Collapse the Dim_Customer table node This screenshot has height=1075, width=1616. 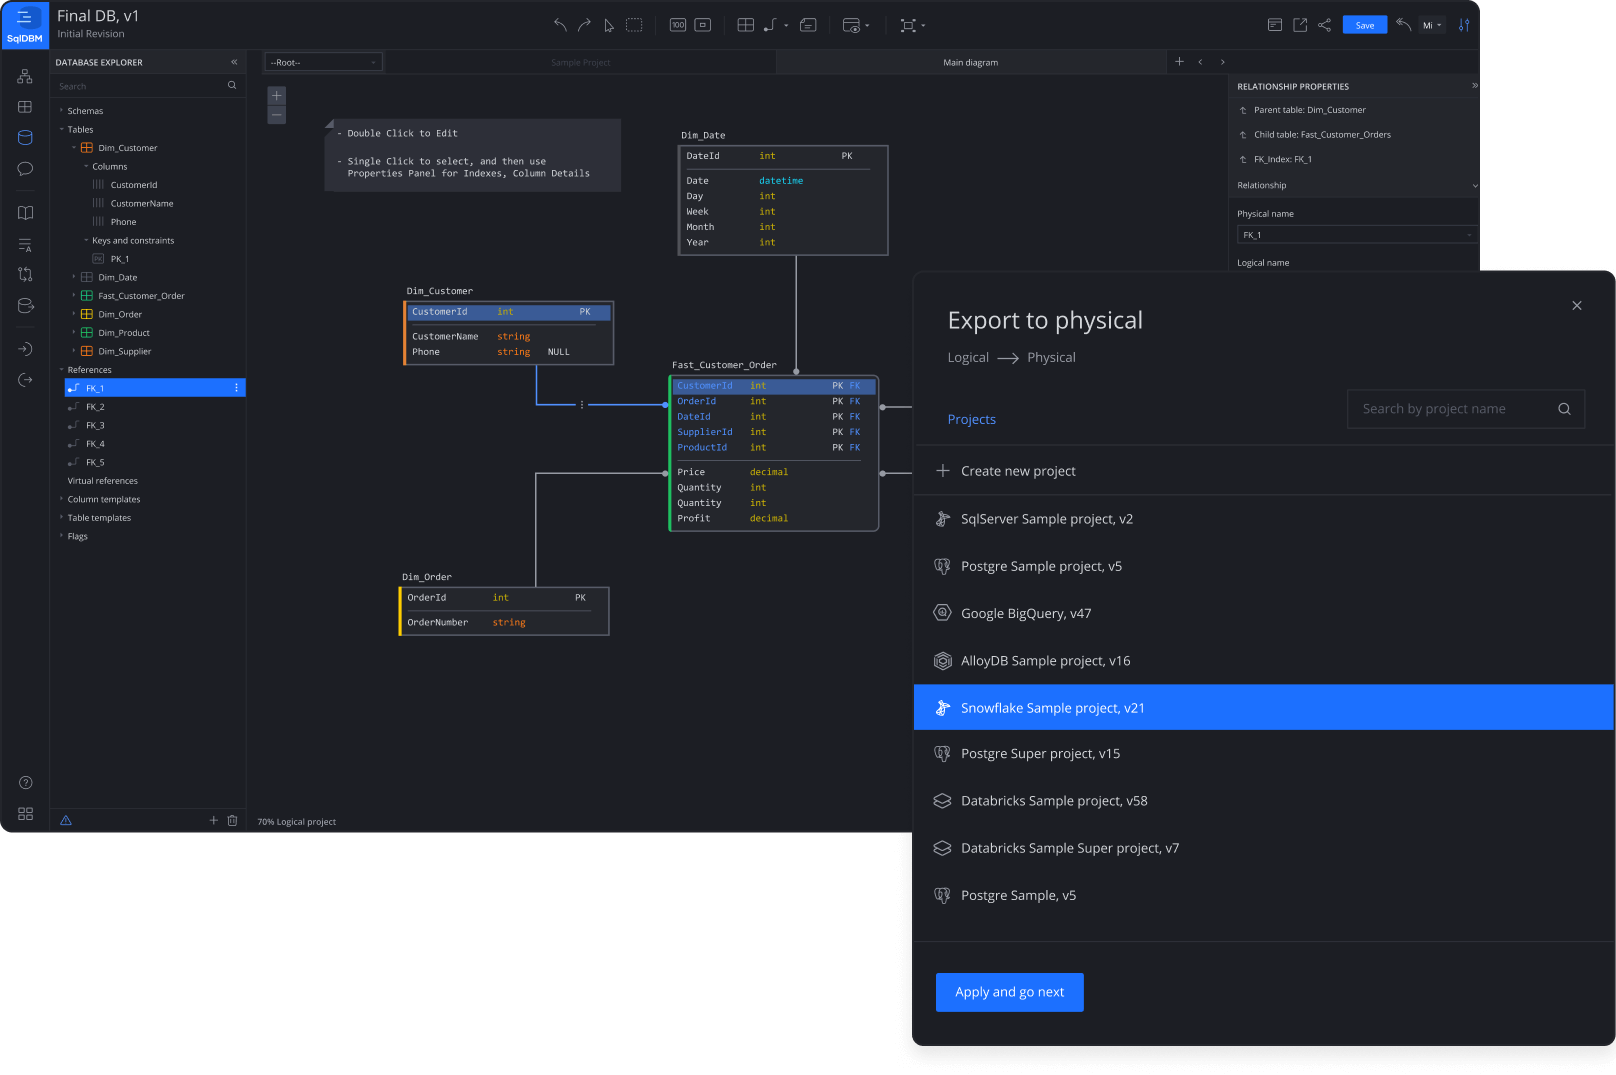pos(74,148)
